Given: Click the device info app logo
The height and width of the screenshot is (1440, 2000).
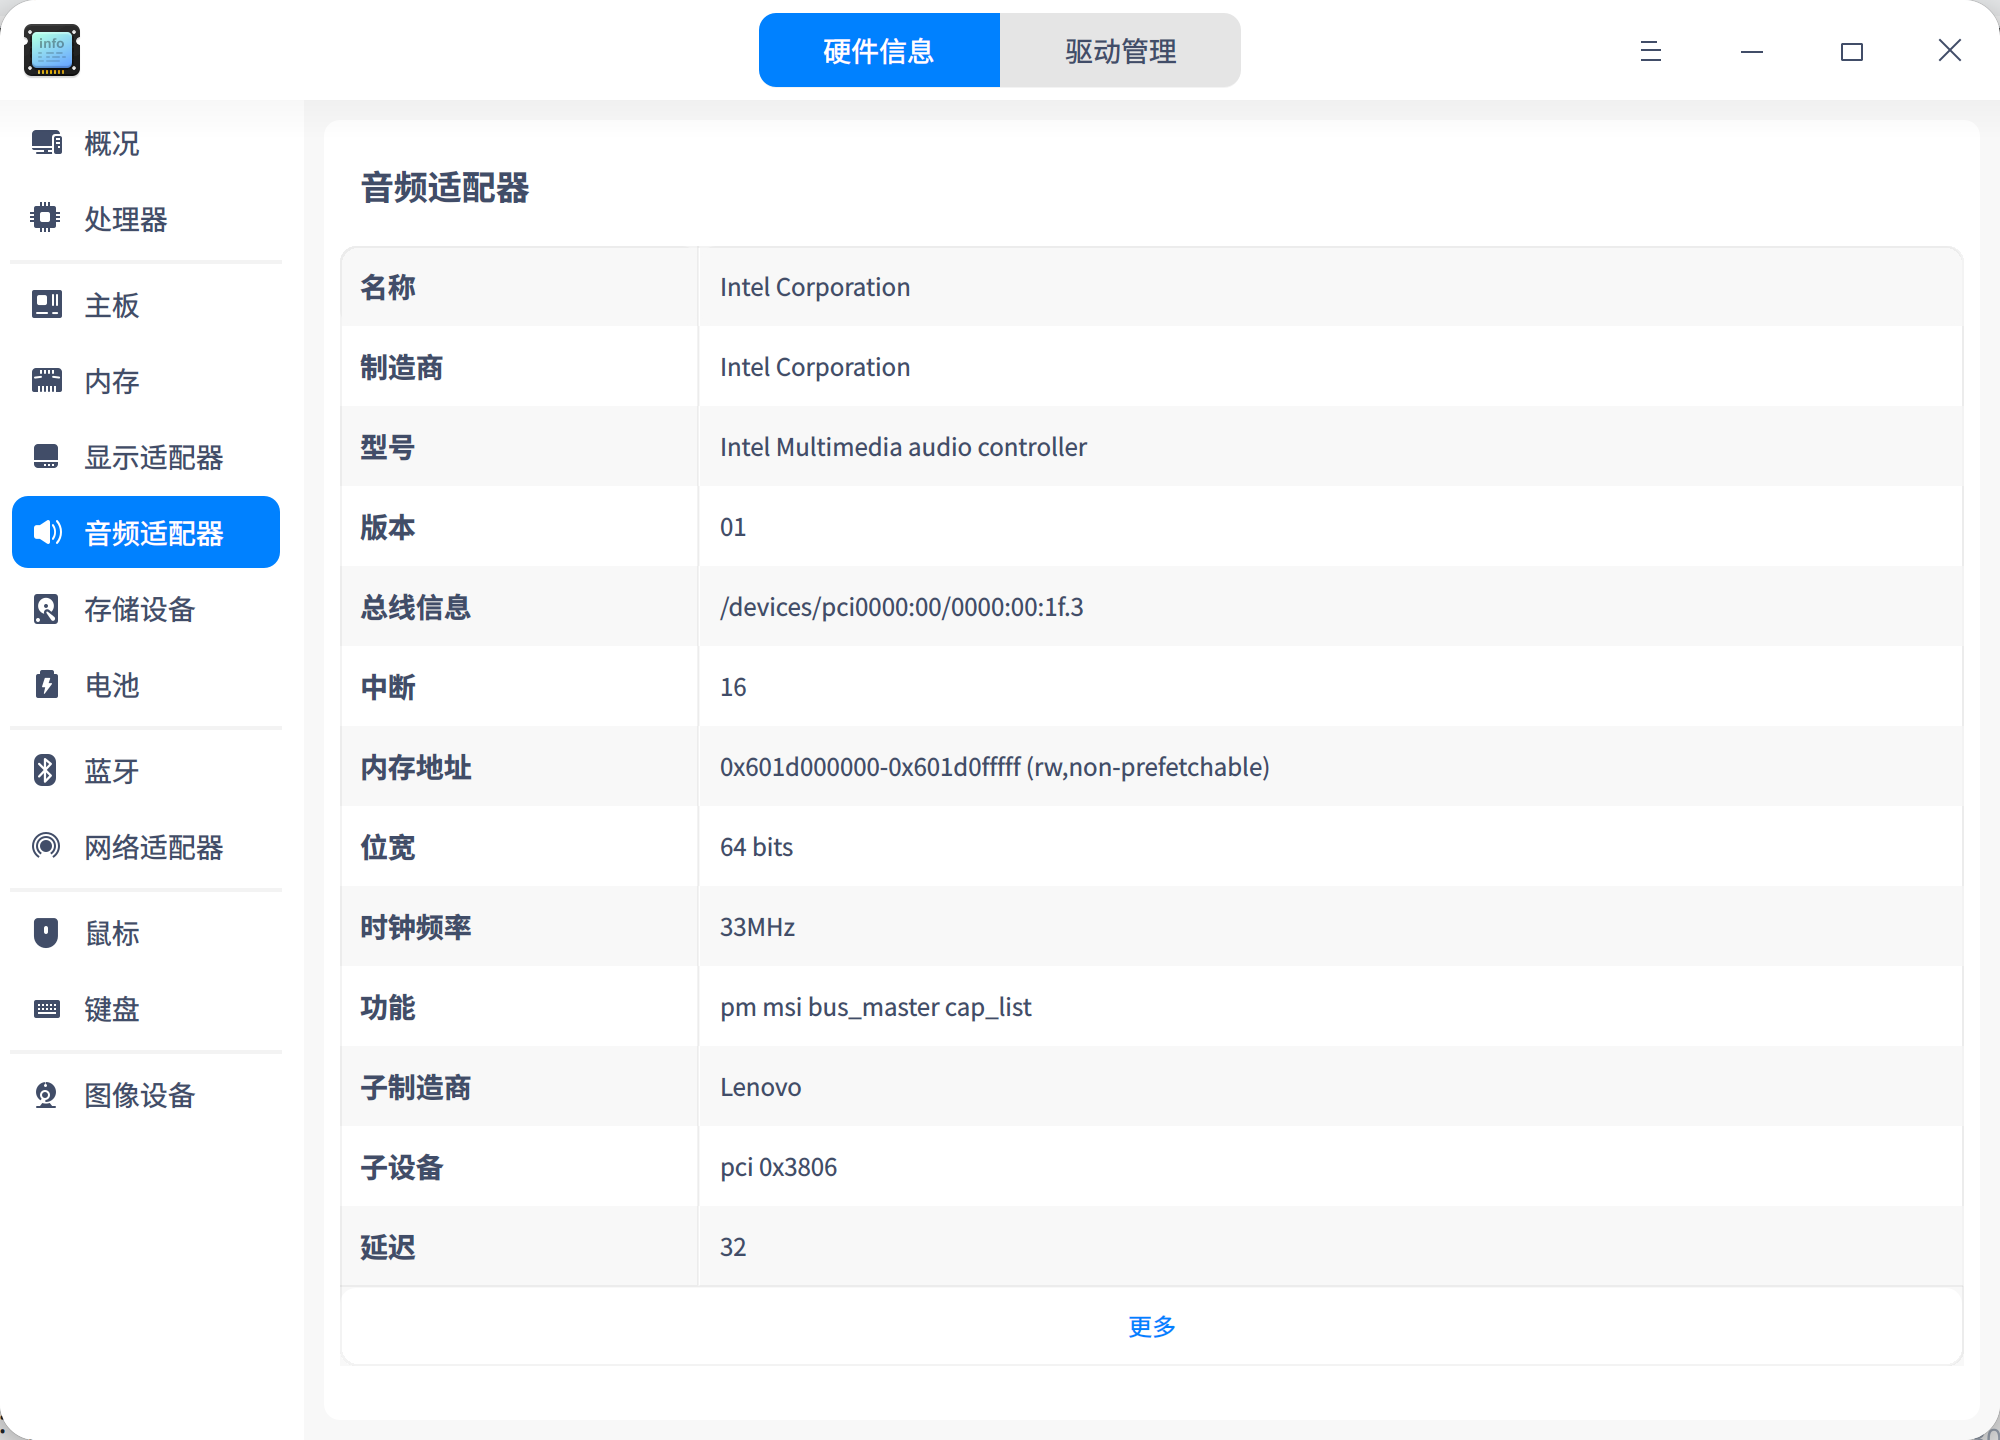Looking at the screenshot, I should (51, 50).
